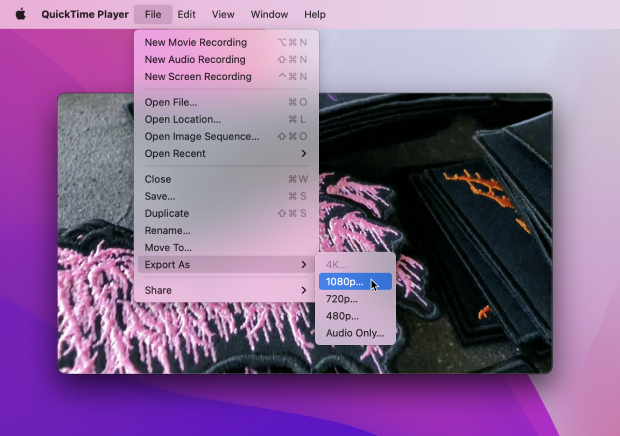
Task: Export as Audio Only
Action: 355,333
